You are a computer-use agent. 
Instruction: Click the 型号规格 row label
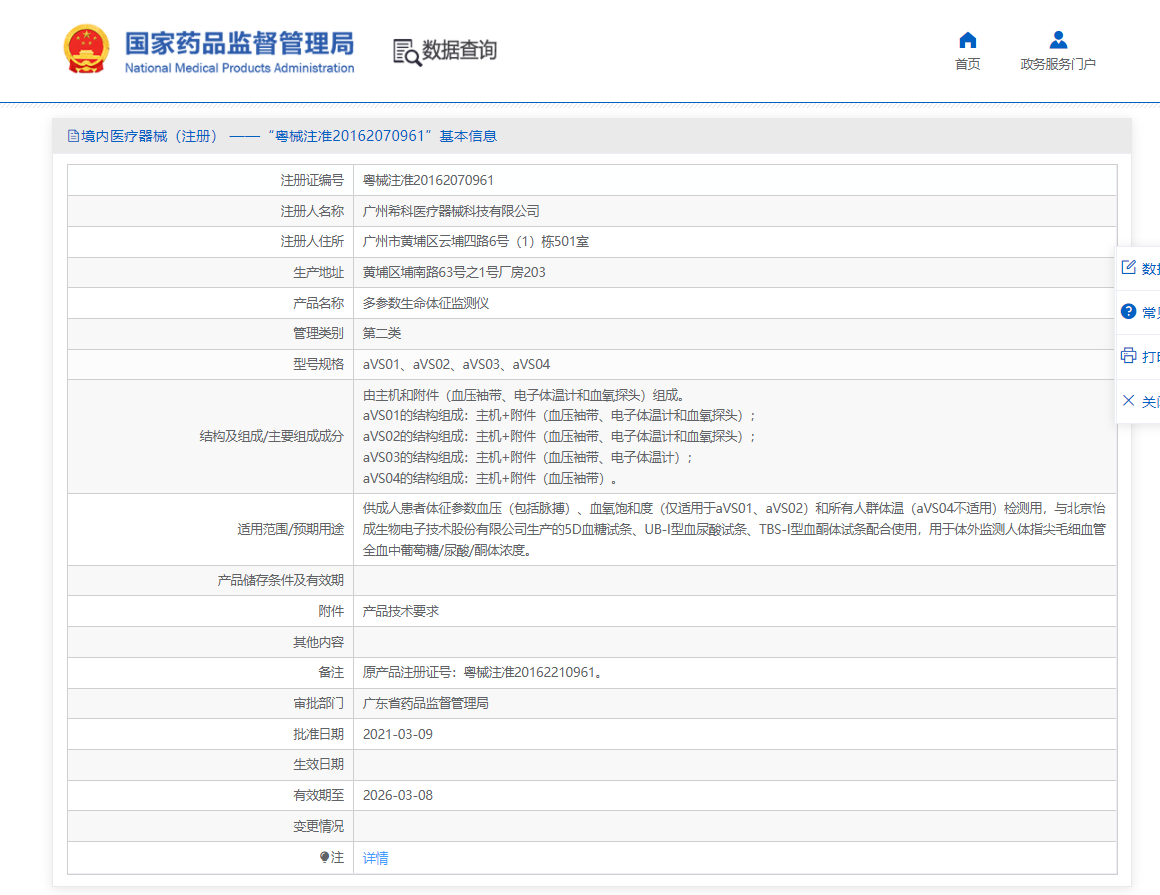coord(318,365)
